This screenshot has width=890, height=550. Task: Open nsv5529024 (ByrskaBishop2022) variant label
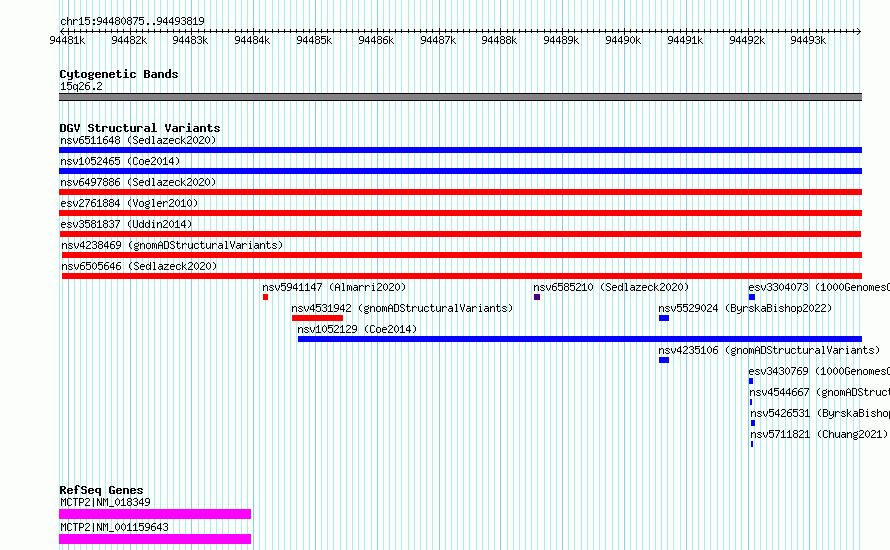point(745,308)
